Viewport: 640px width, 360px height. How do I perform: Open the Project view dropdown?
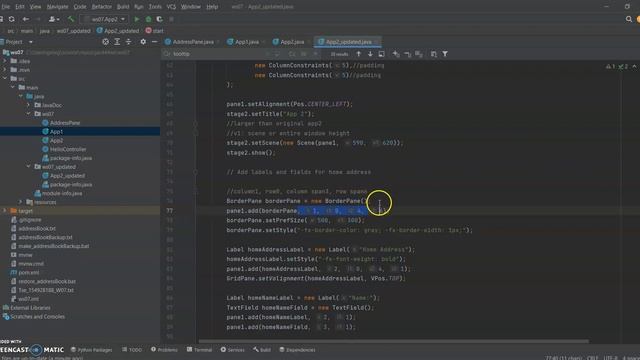coord(31,42)
